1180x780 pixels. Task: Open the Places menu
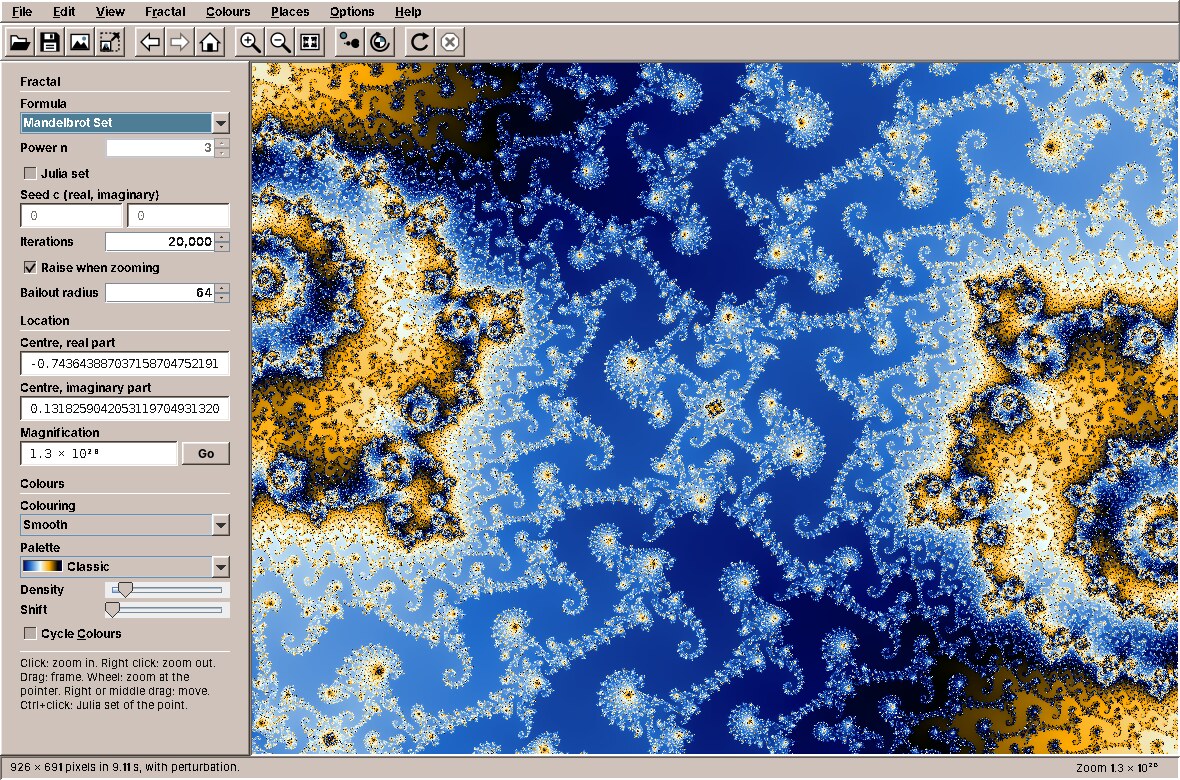(x=290, y=11)
